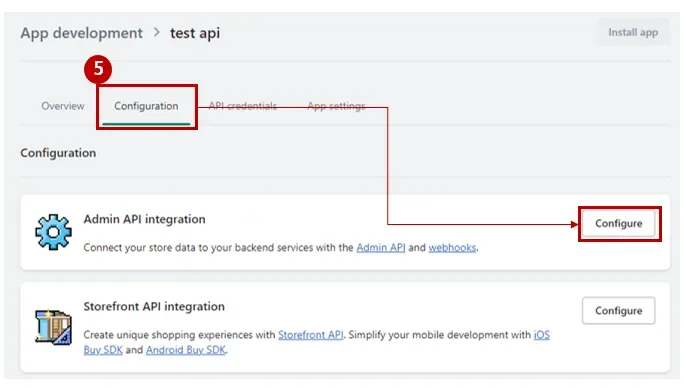Click the Storefront API storefront icon
This screenshot has width=684, height=388.
(x=53, y=327)
